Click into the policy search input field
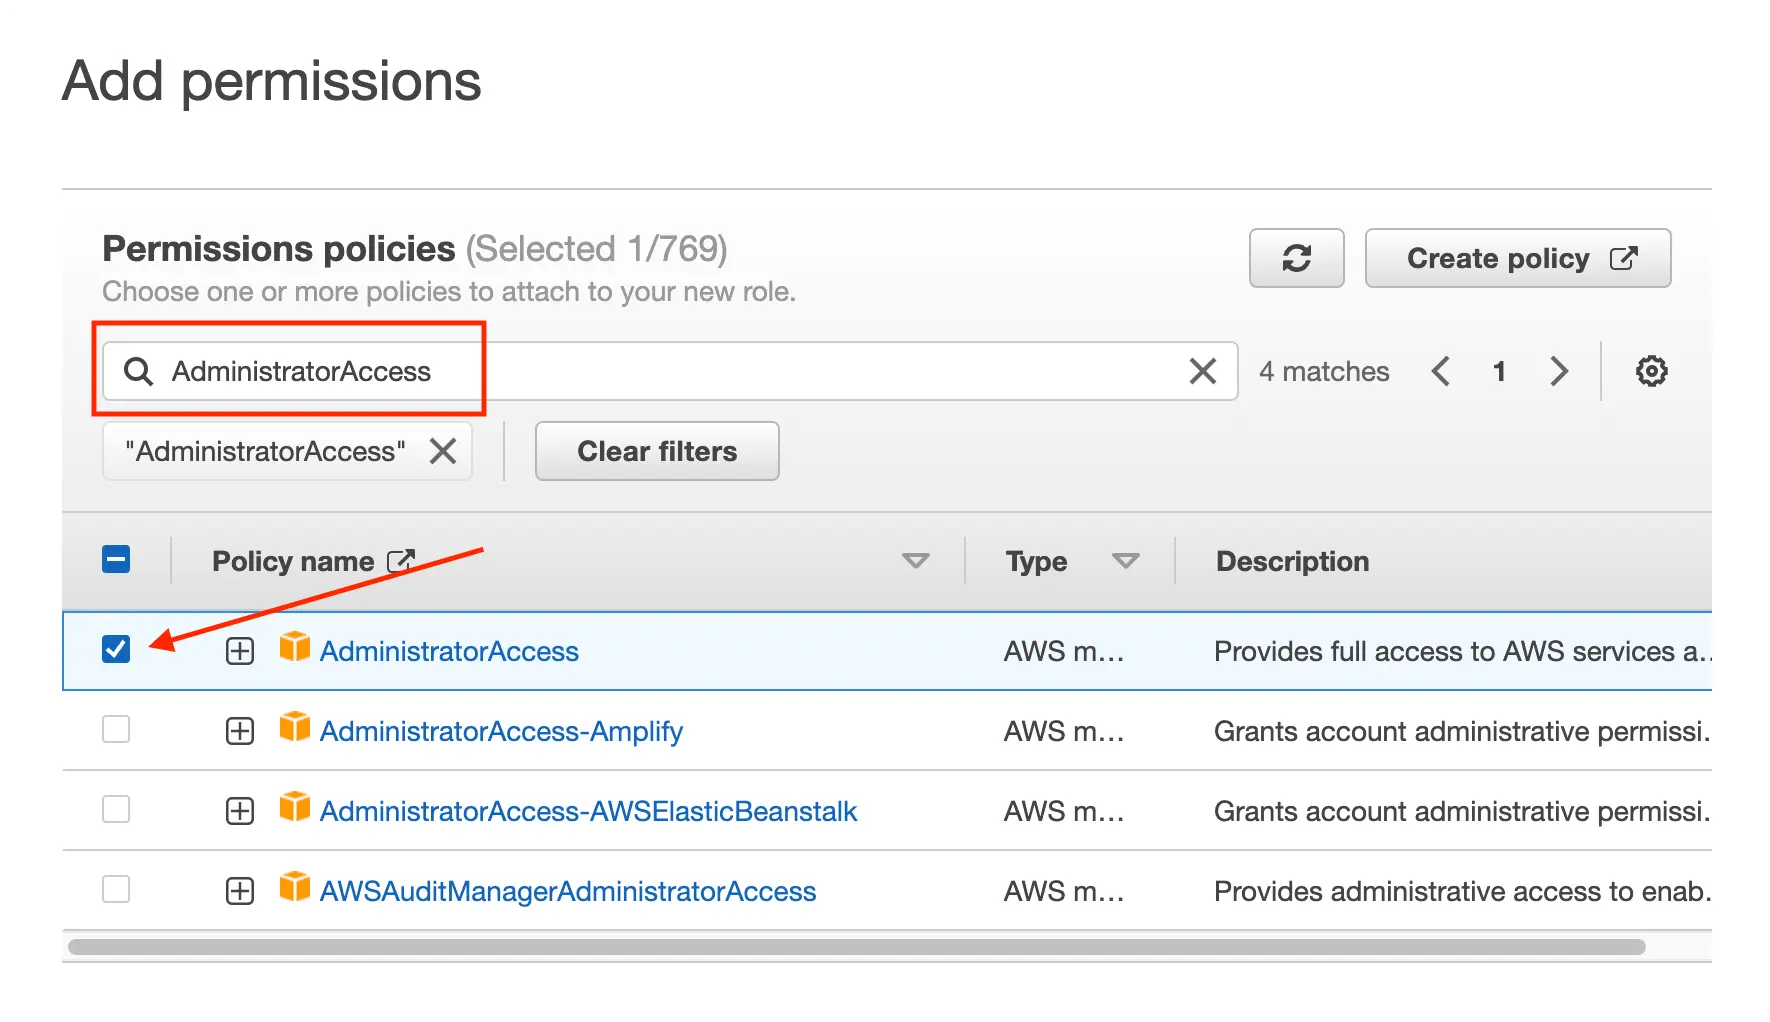The image size is (1770, 1022). pyautogui.click(x=670, y=371)
